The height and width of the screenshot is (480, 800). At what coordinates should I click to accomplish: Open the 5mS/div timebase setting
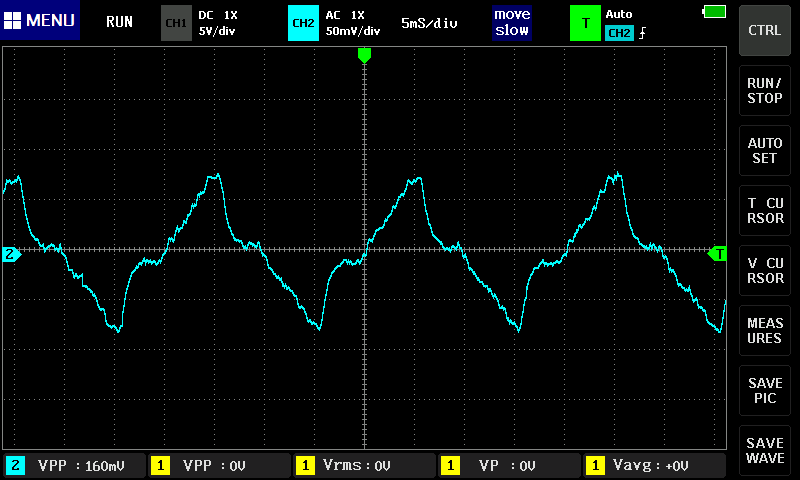[x=429, y=22]
